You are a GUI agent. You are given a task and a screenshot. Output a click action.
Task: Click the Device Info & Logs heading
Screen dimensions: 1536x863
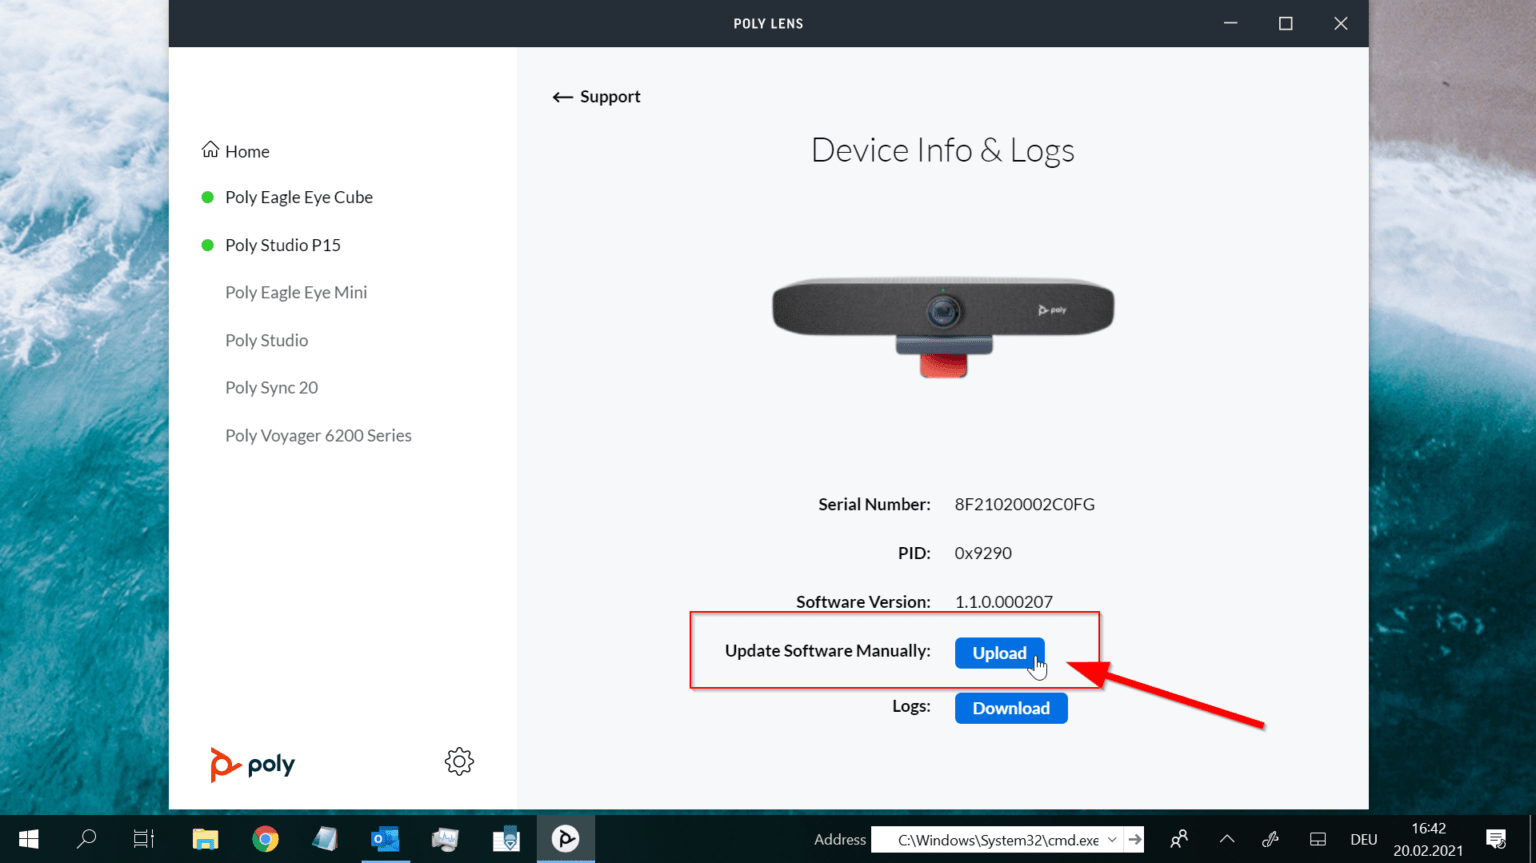943,150
